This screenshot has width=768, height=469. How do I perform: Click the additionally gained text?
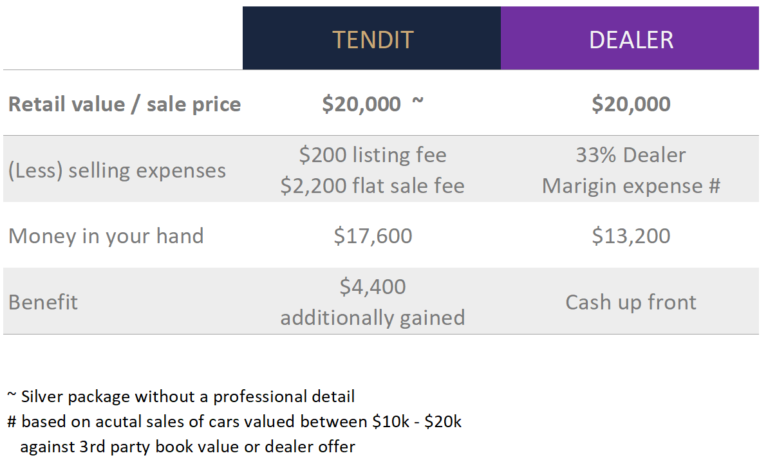pos(373,318)
